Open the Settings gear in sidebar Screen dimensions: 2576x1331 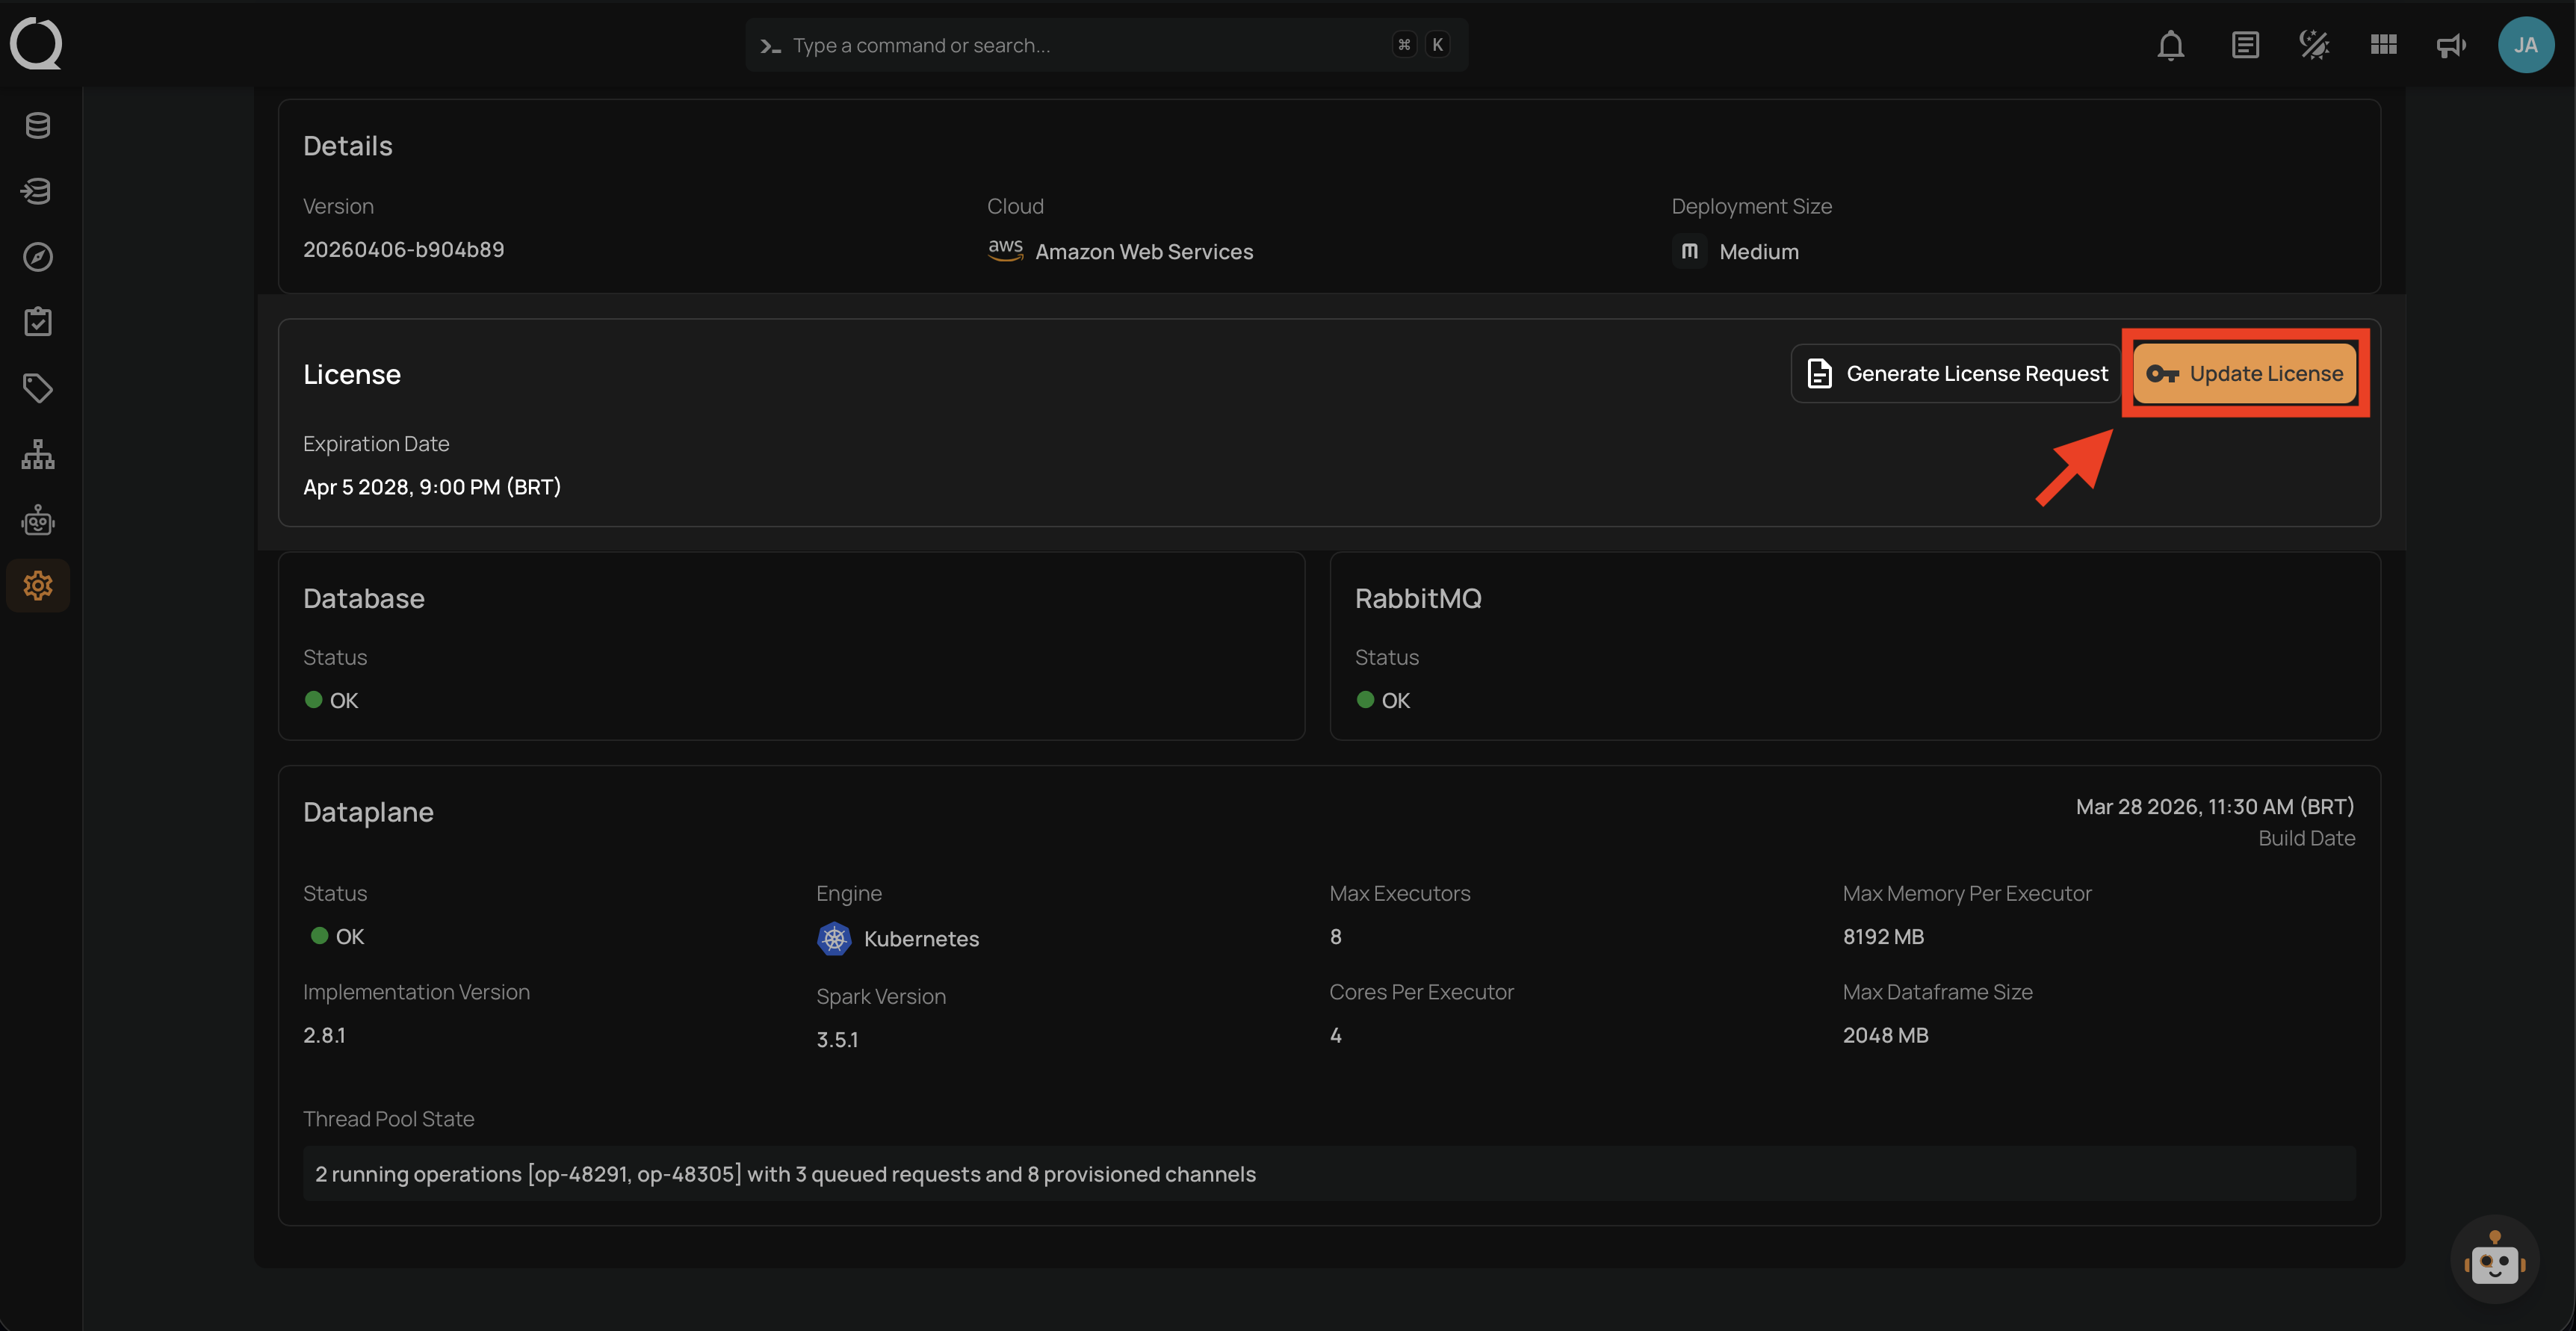pyautogui.click(x=38, y=585)
